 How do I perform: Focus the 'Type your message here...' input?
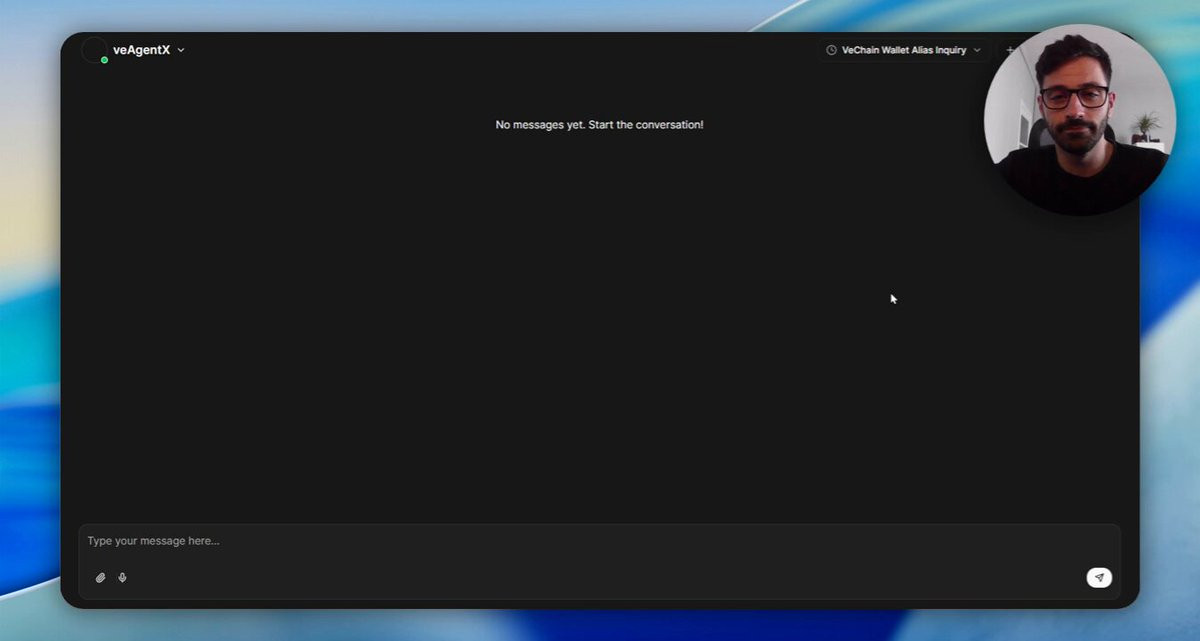click(599, 541)
